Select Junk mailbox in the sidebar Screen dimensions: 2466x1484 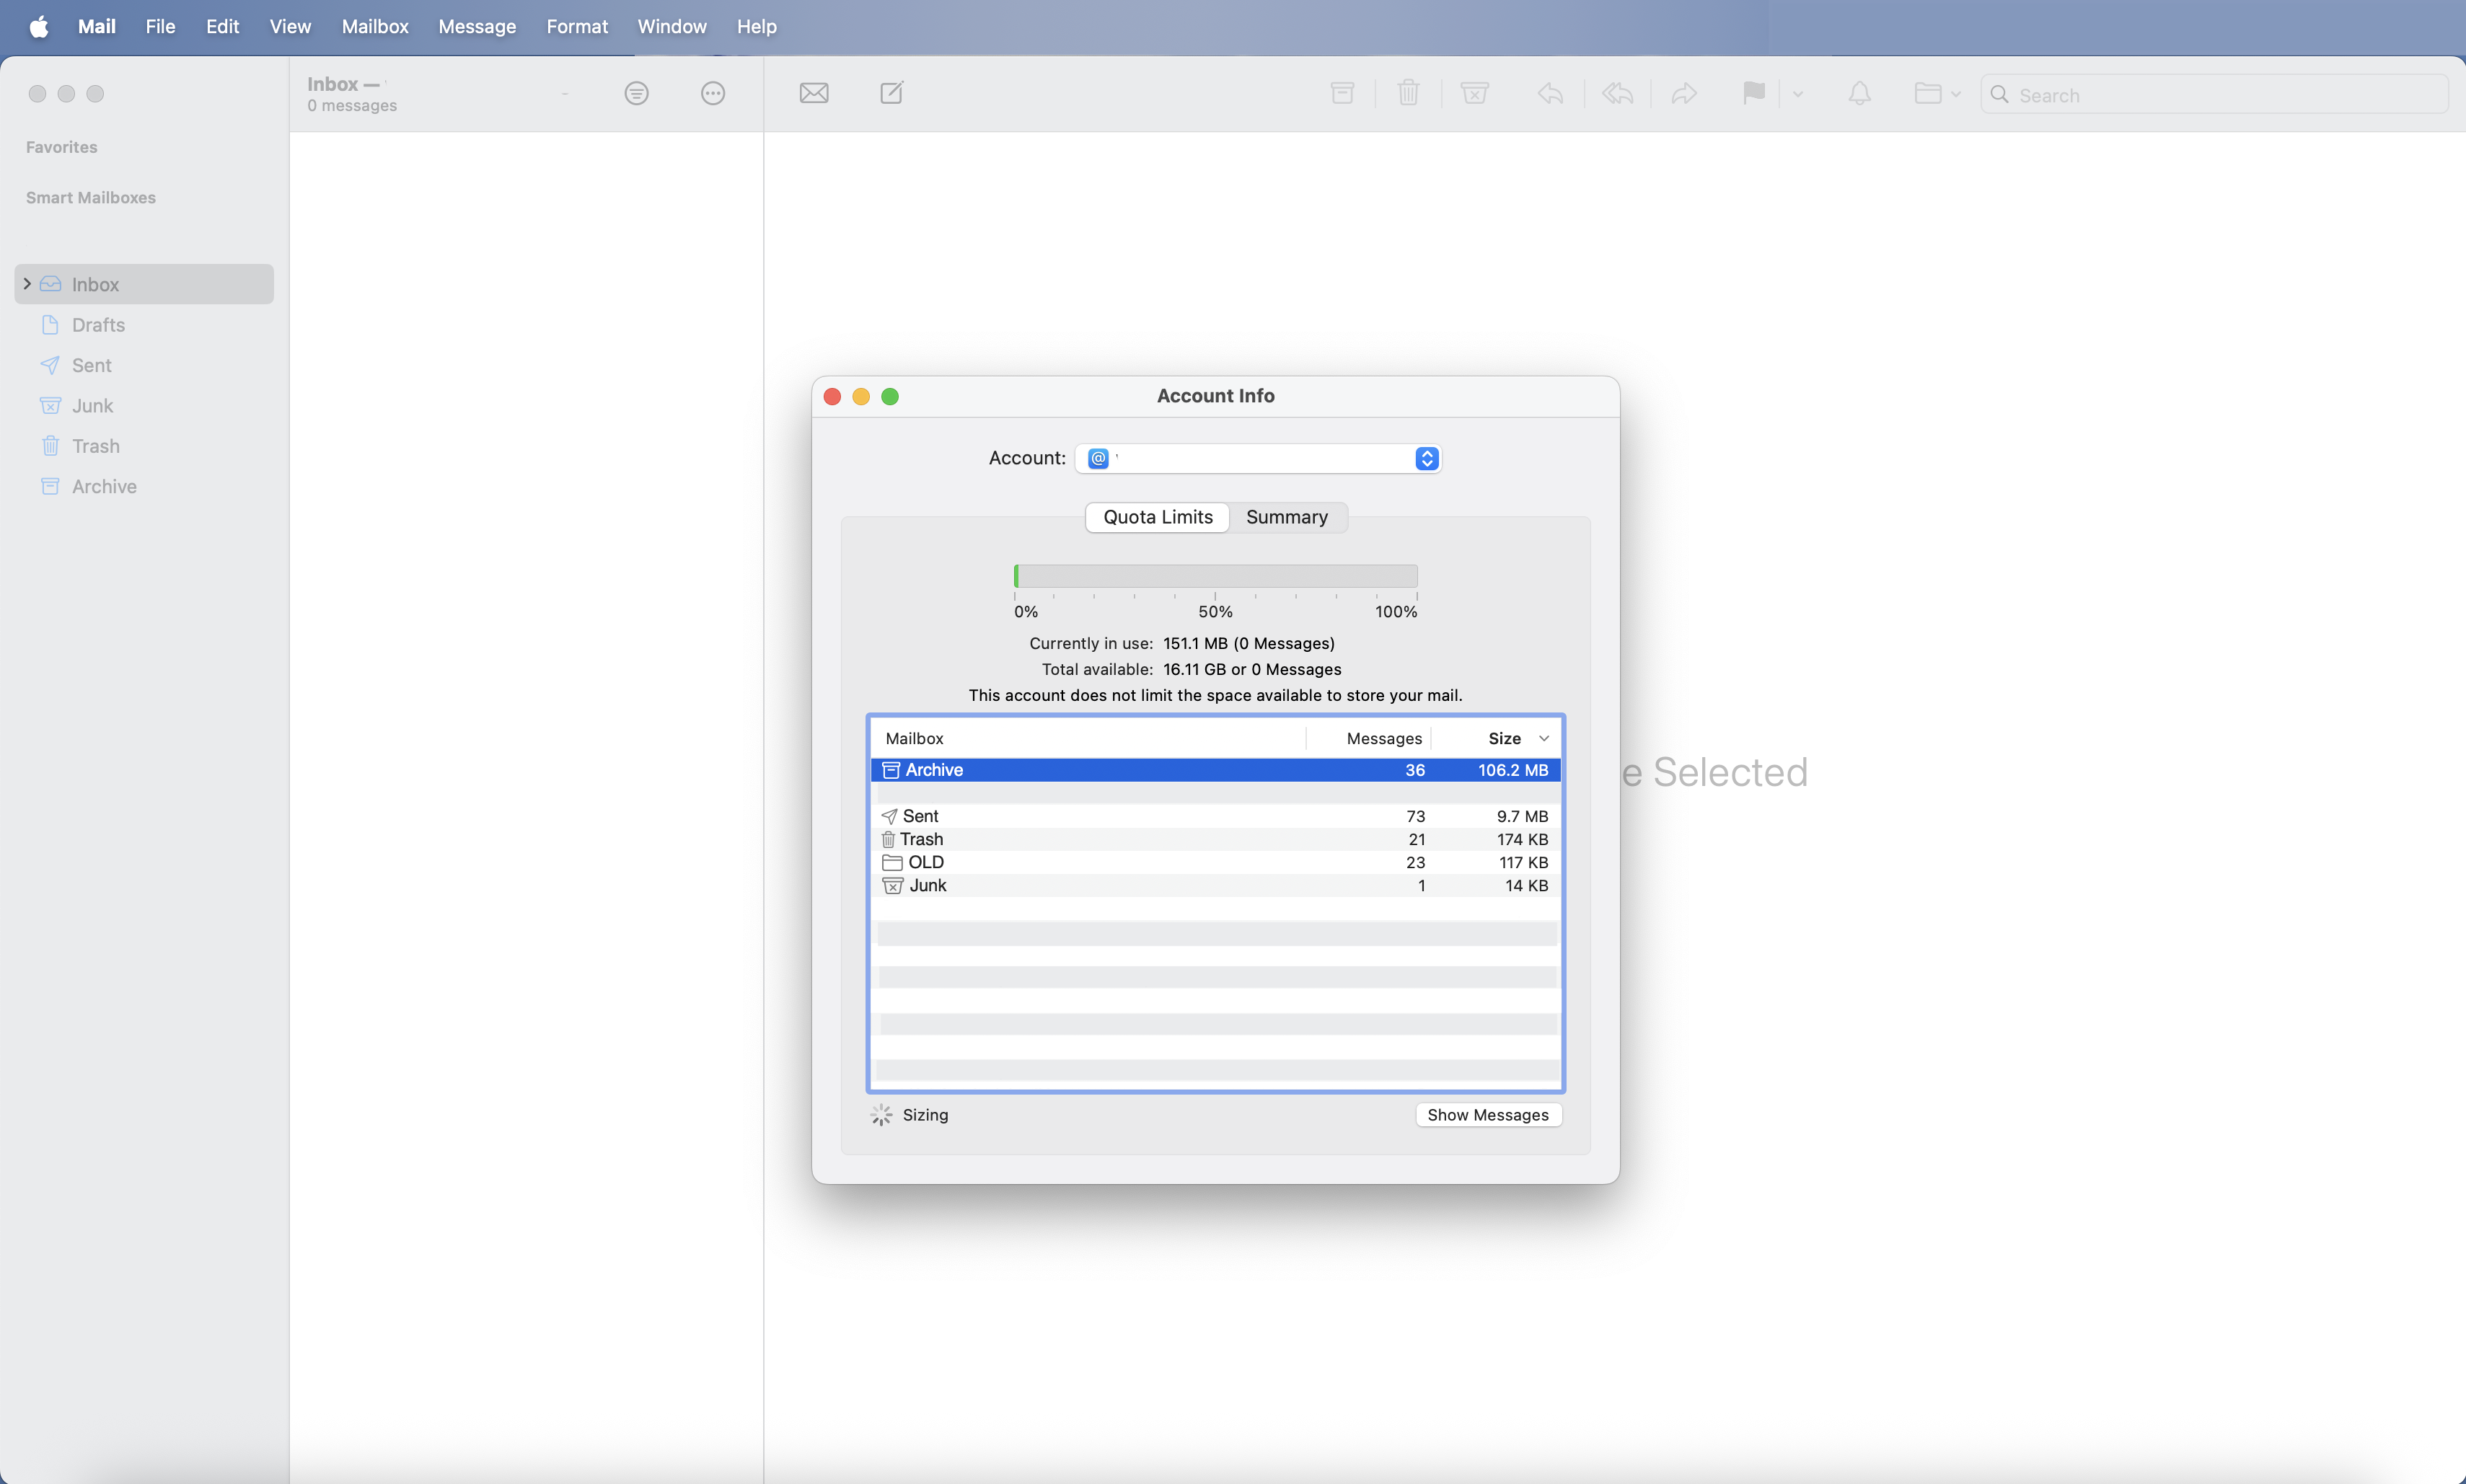click(x=144, y=405)
